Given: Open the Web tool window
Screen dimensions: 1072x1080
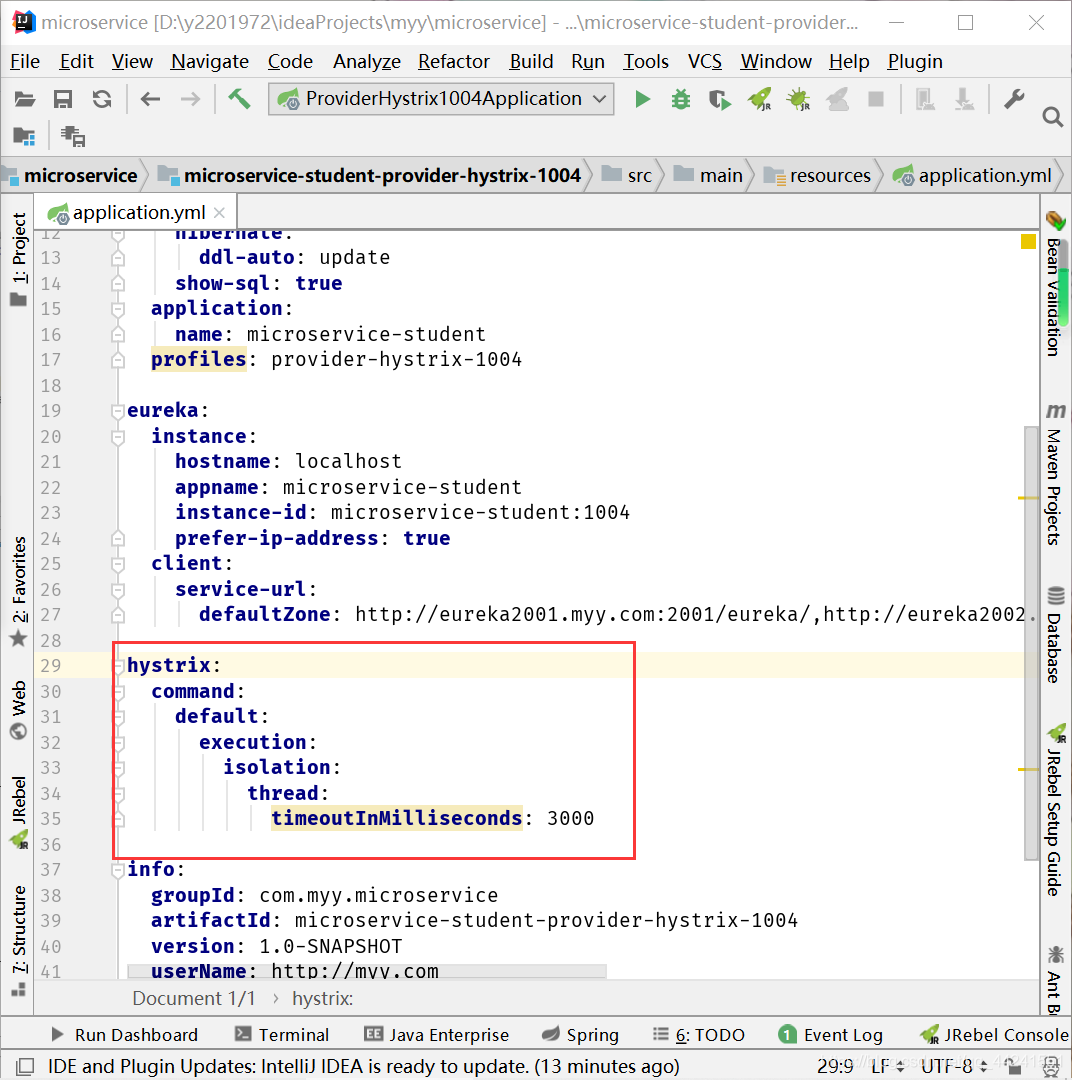Looking at the screenshot, I should [x=19, y=709].
